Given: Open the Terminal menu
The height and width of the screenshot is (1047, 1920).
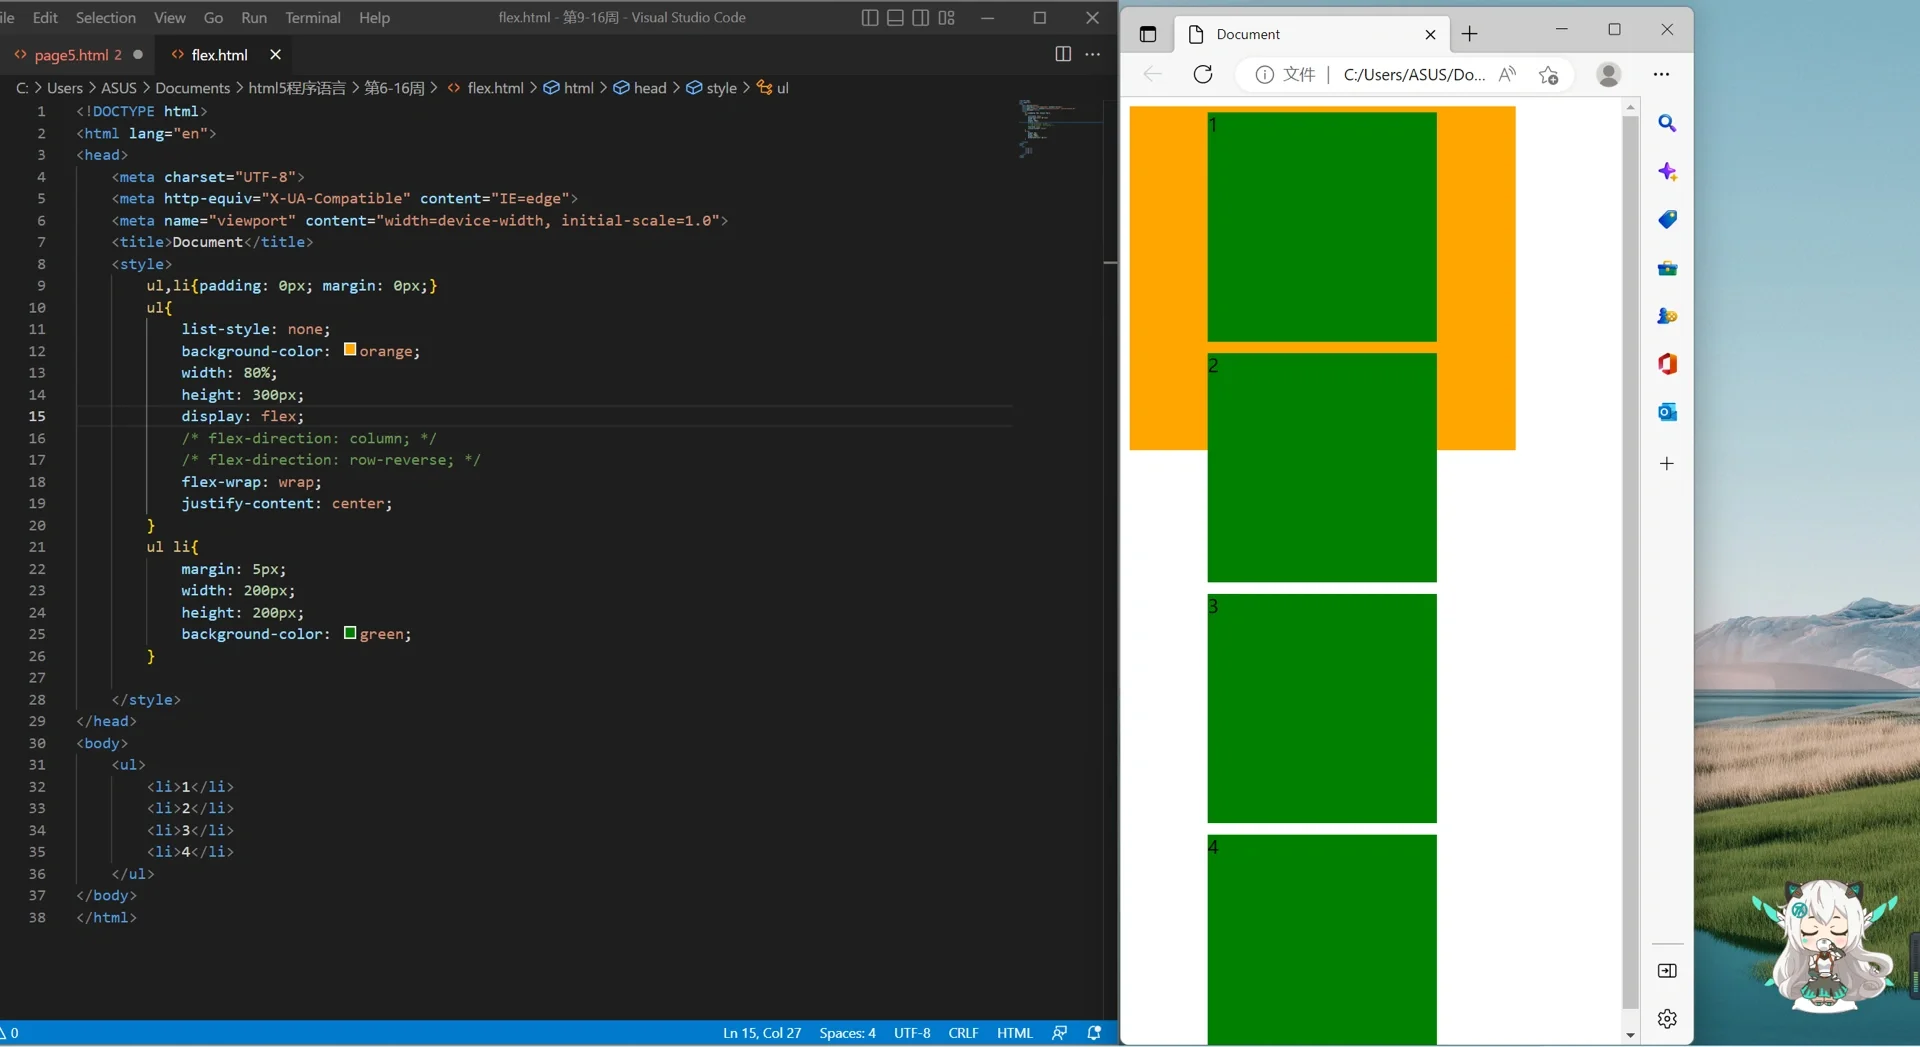Looking at the screenshot, I should point(313,17).
